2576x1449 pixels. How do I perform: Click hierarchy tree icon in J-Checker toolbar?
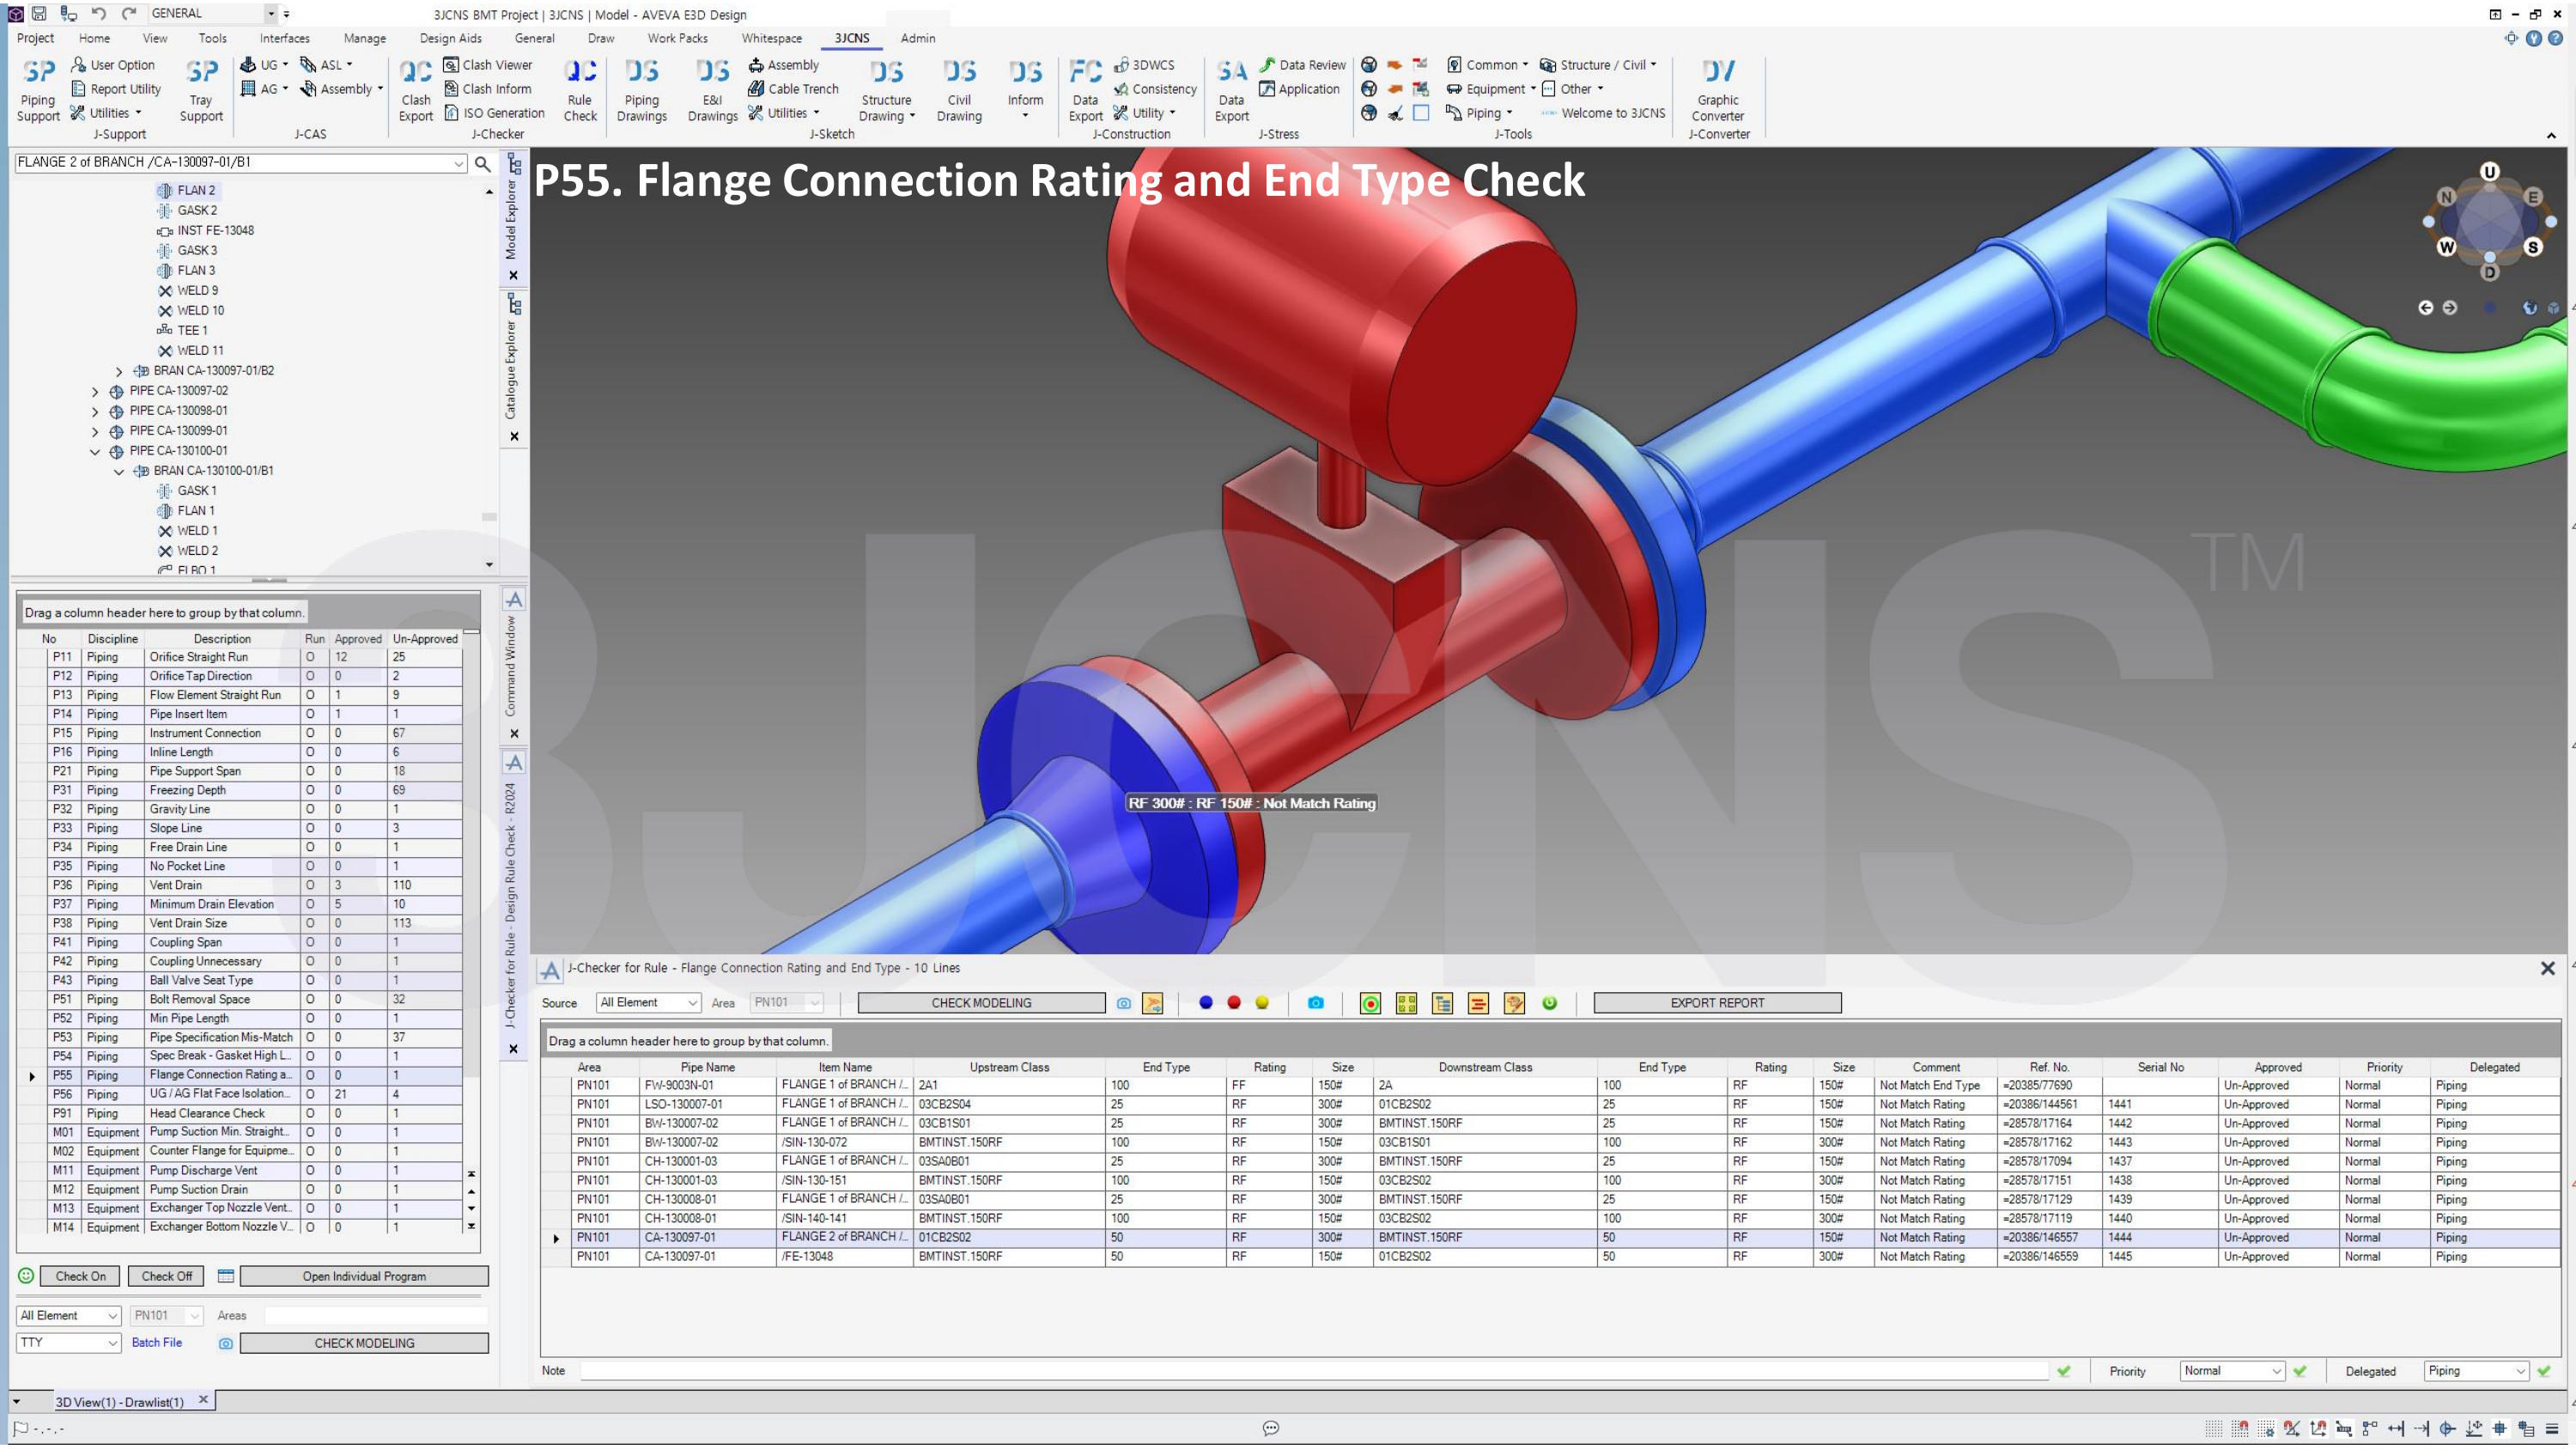point(1443,1003)
